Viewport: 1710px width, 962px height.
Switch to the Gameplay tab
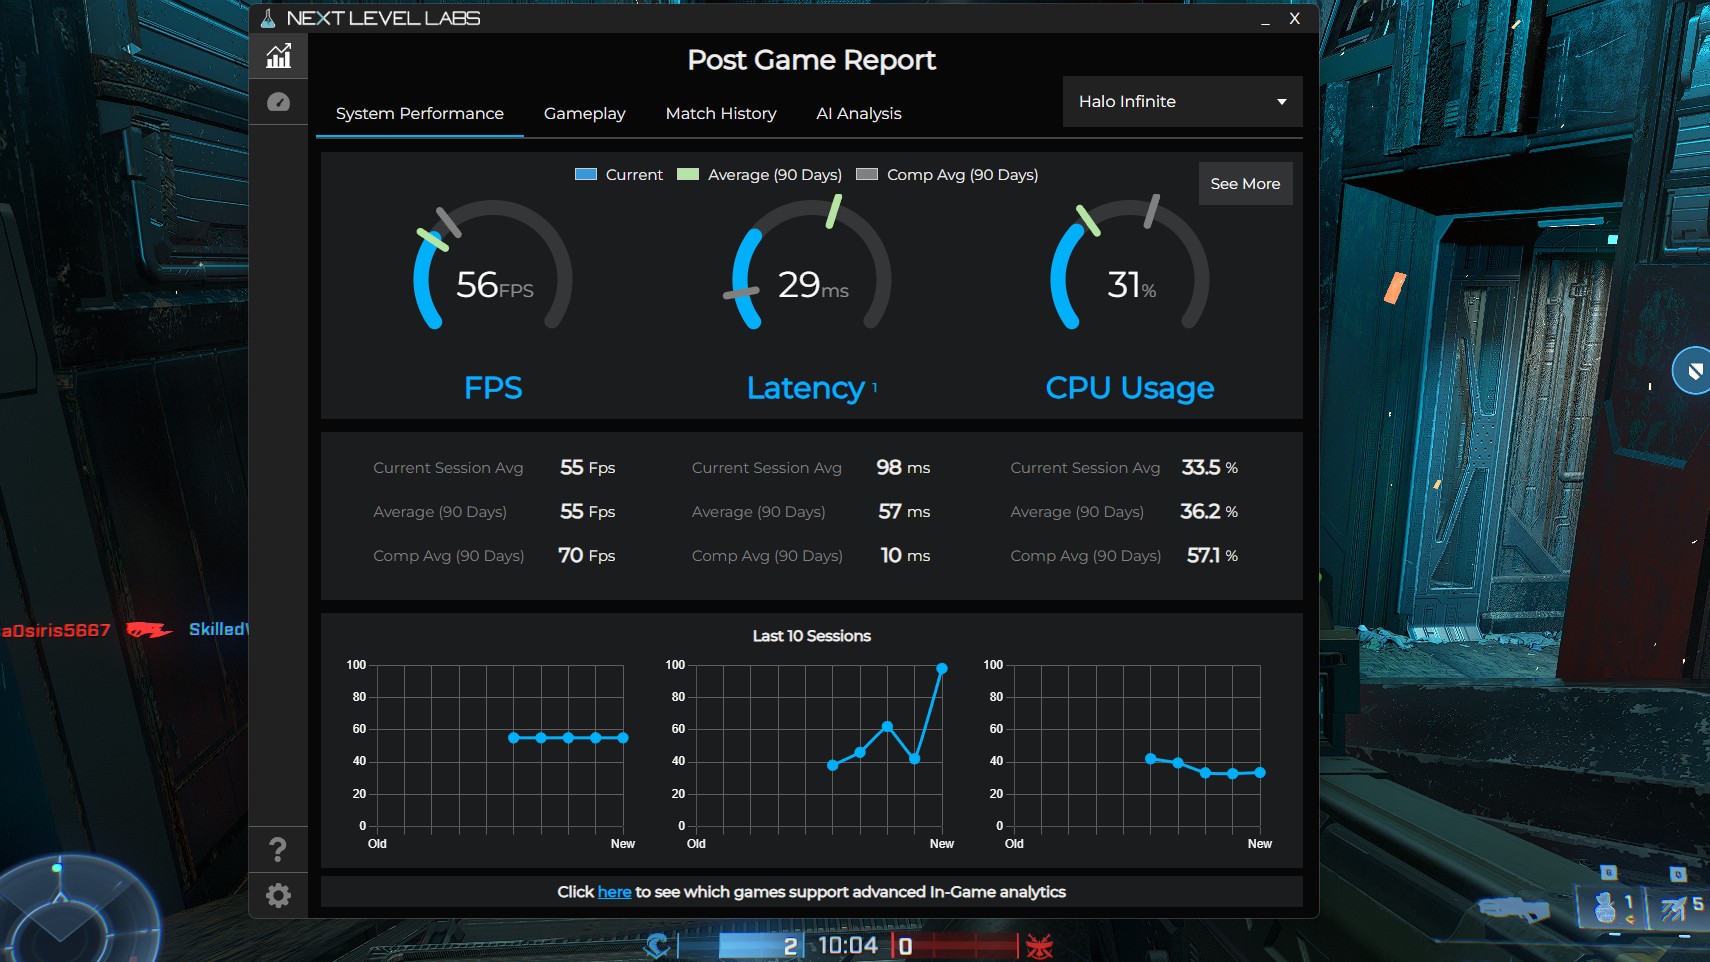(x=584, y=113)
